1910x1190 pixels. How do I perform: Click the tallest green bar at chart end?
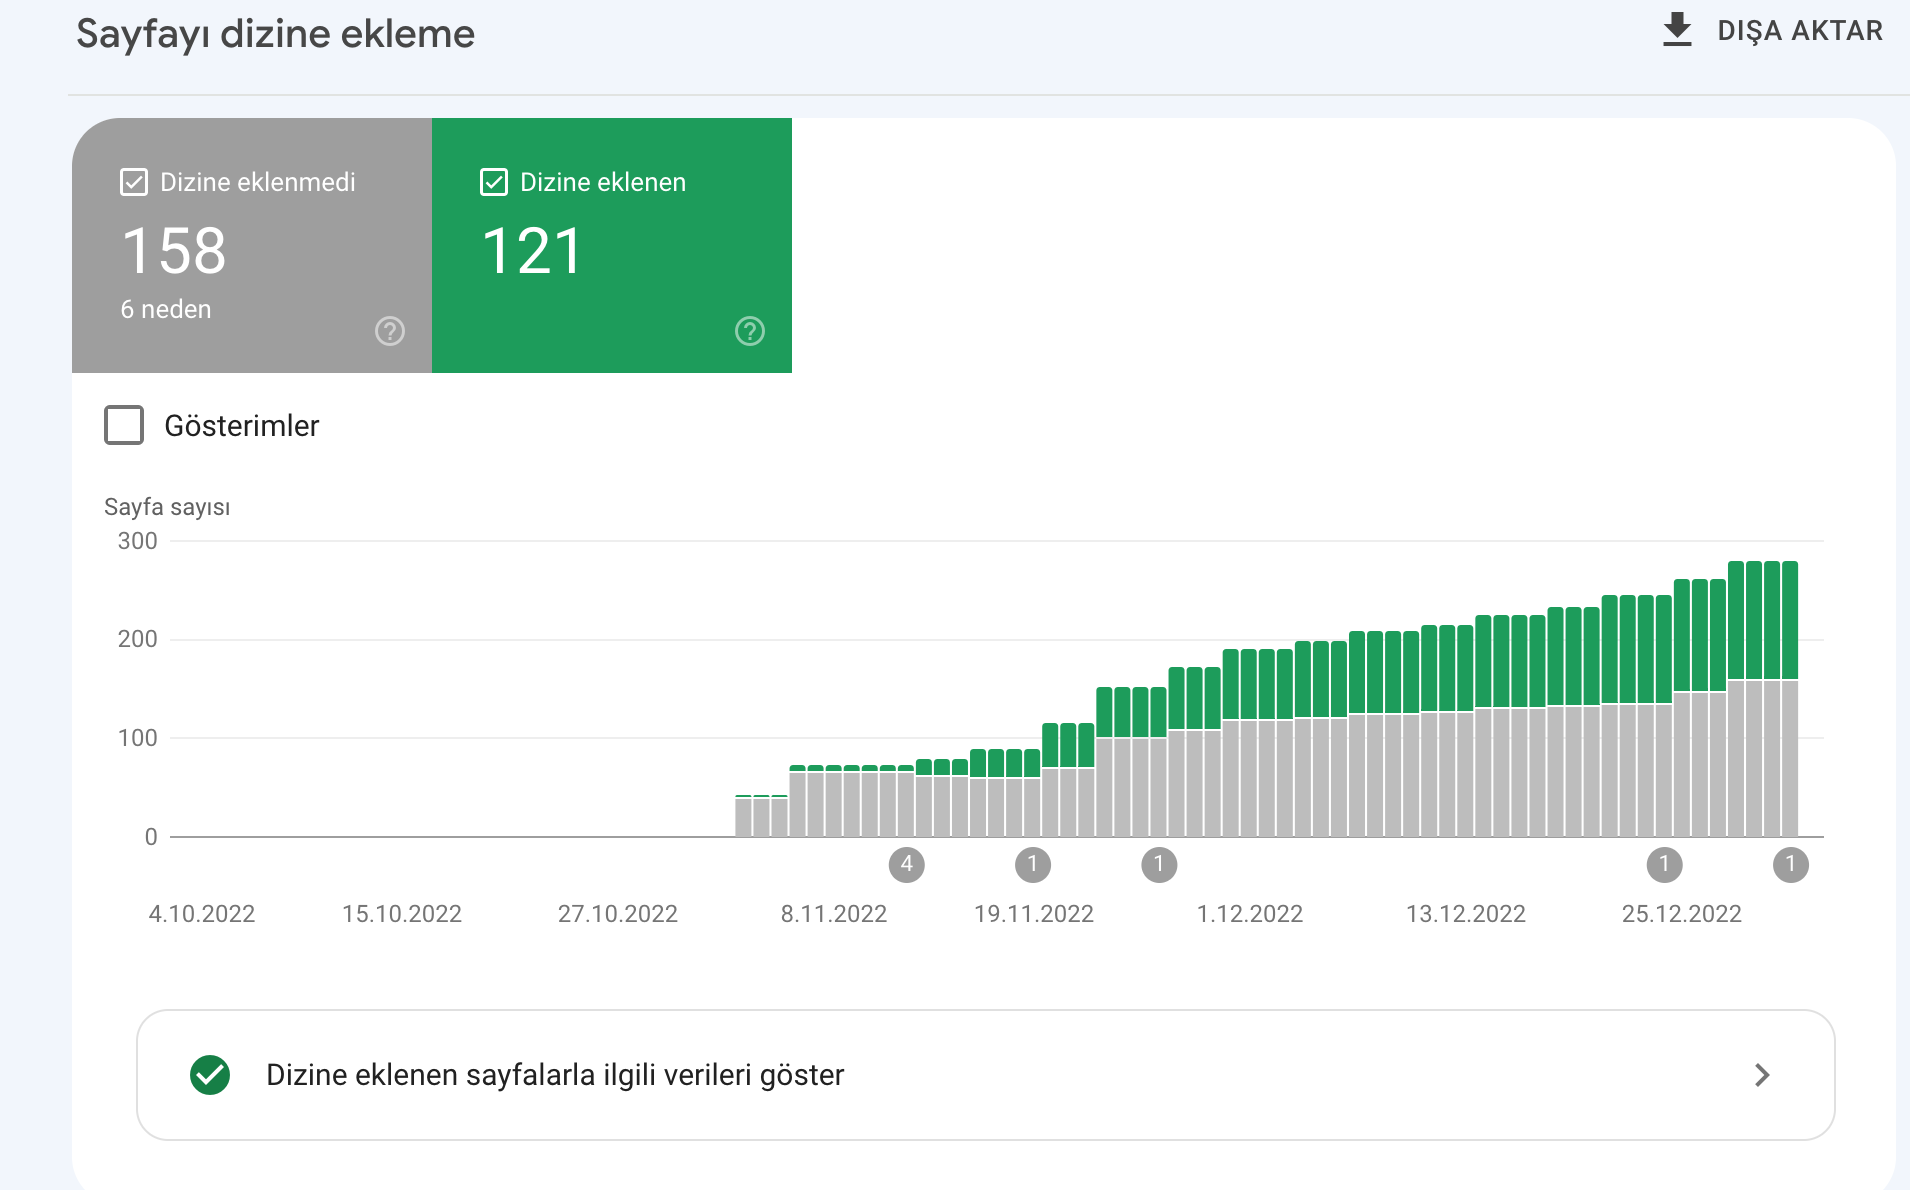[x=1790, y=620]
